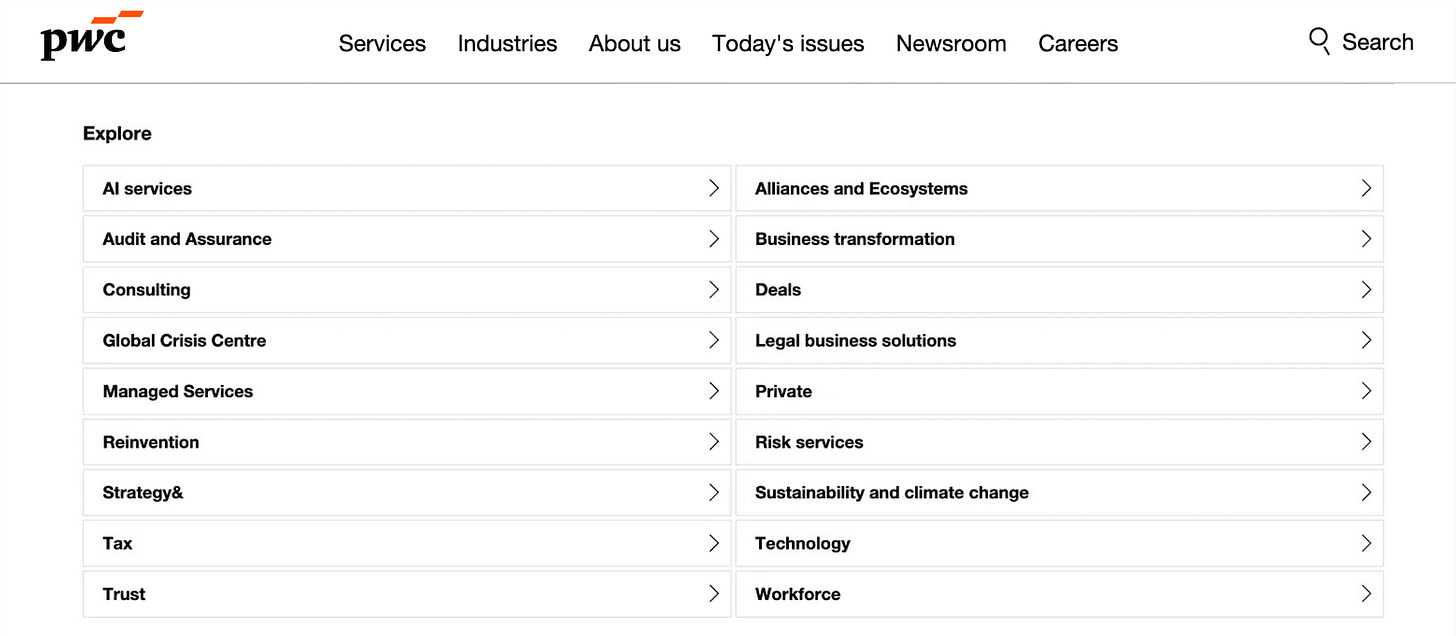Select About us in navigation
The image size is (1456, 636).
[x=634, y=43]
